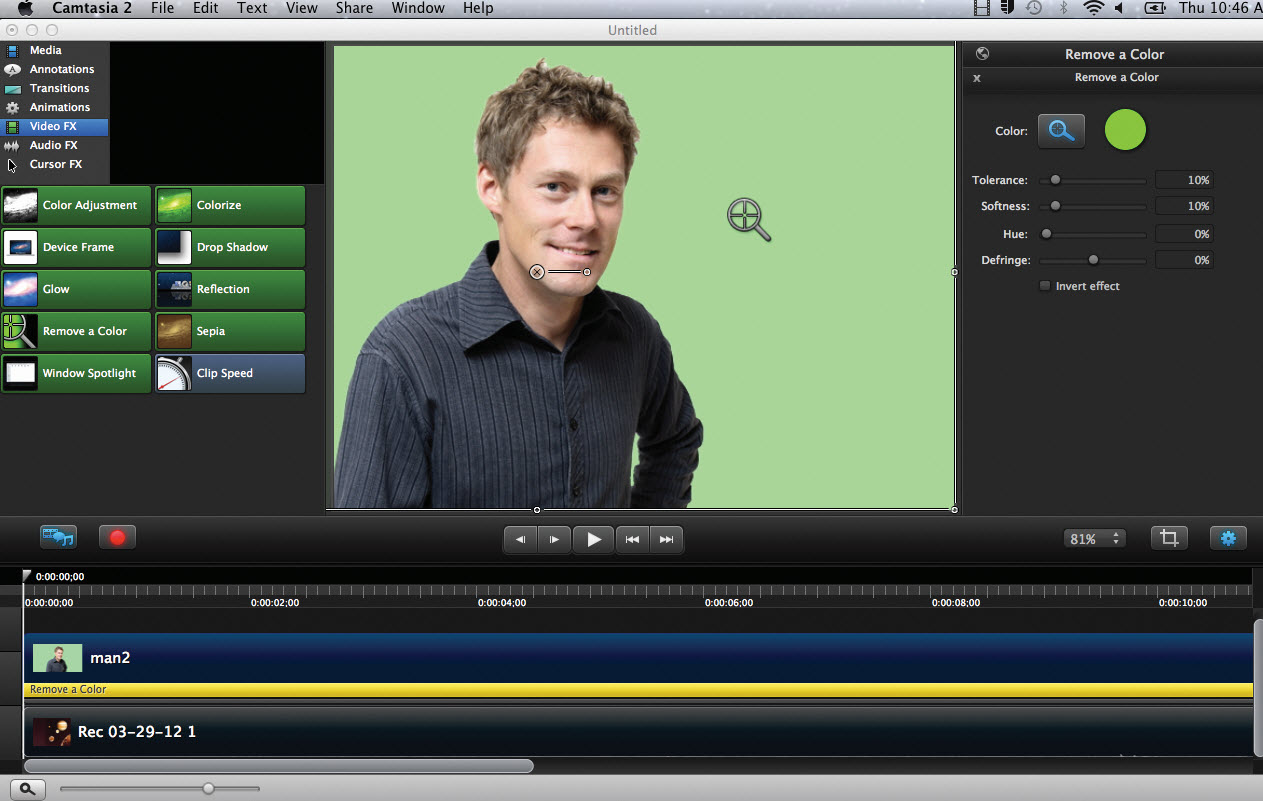Screen dimensions: 1263x801
Task: Click the timeline zoom magnifier button
Action: pyautogui.click(x=28, y=789)
